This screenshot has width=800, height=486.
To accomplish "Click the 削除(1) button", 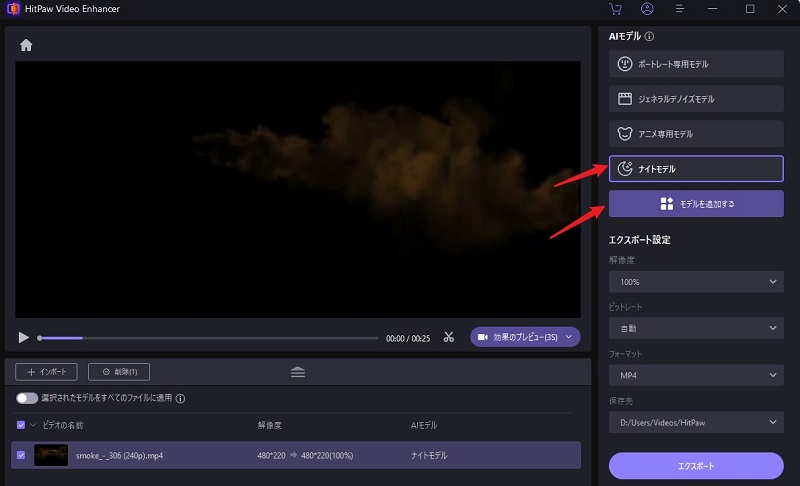I will [119, 372].
